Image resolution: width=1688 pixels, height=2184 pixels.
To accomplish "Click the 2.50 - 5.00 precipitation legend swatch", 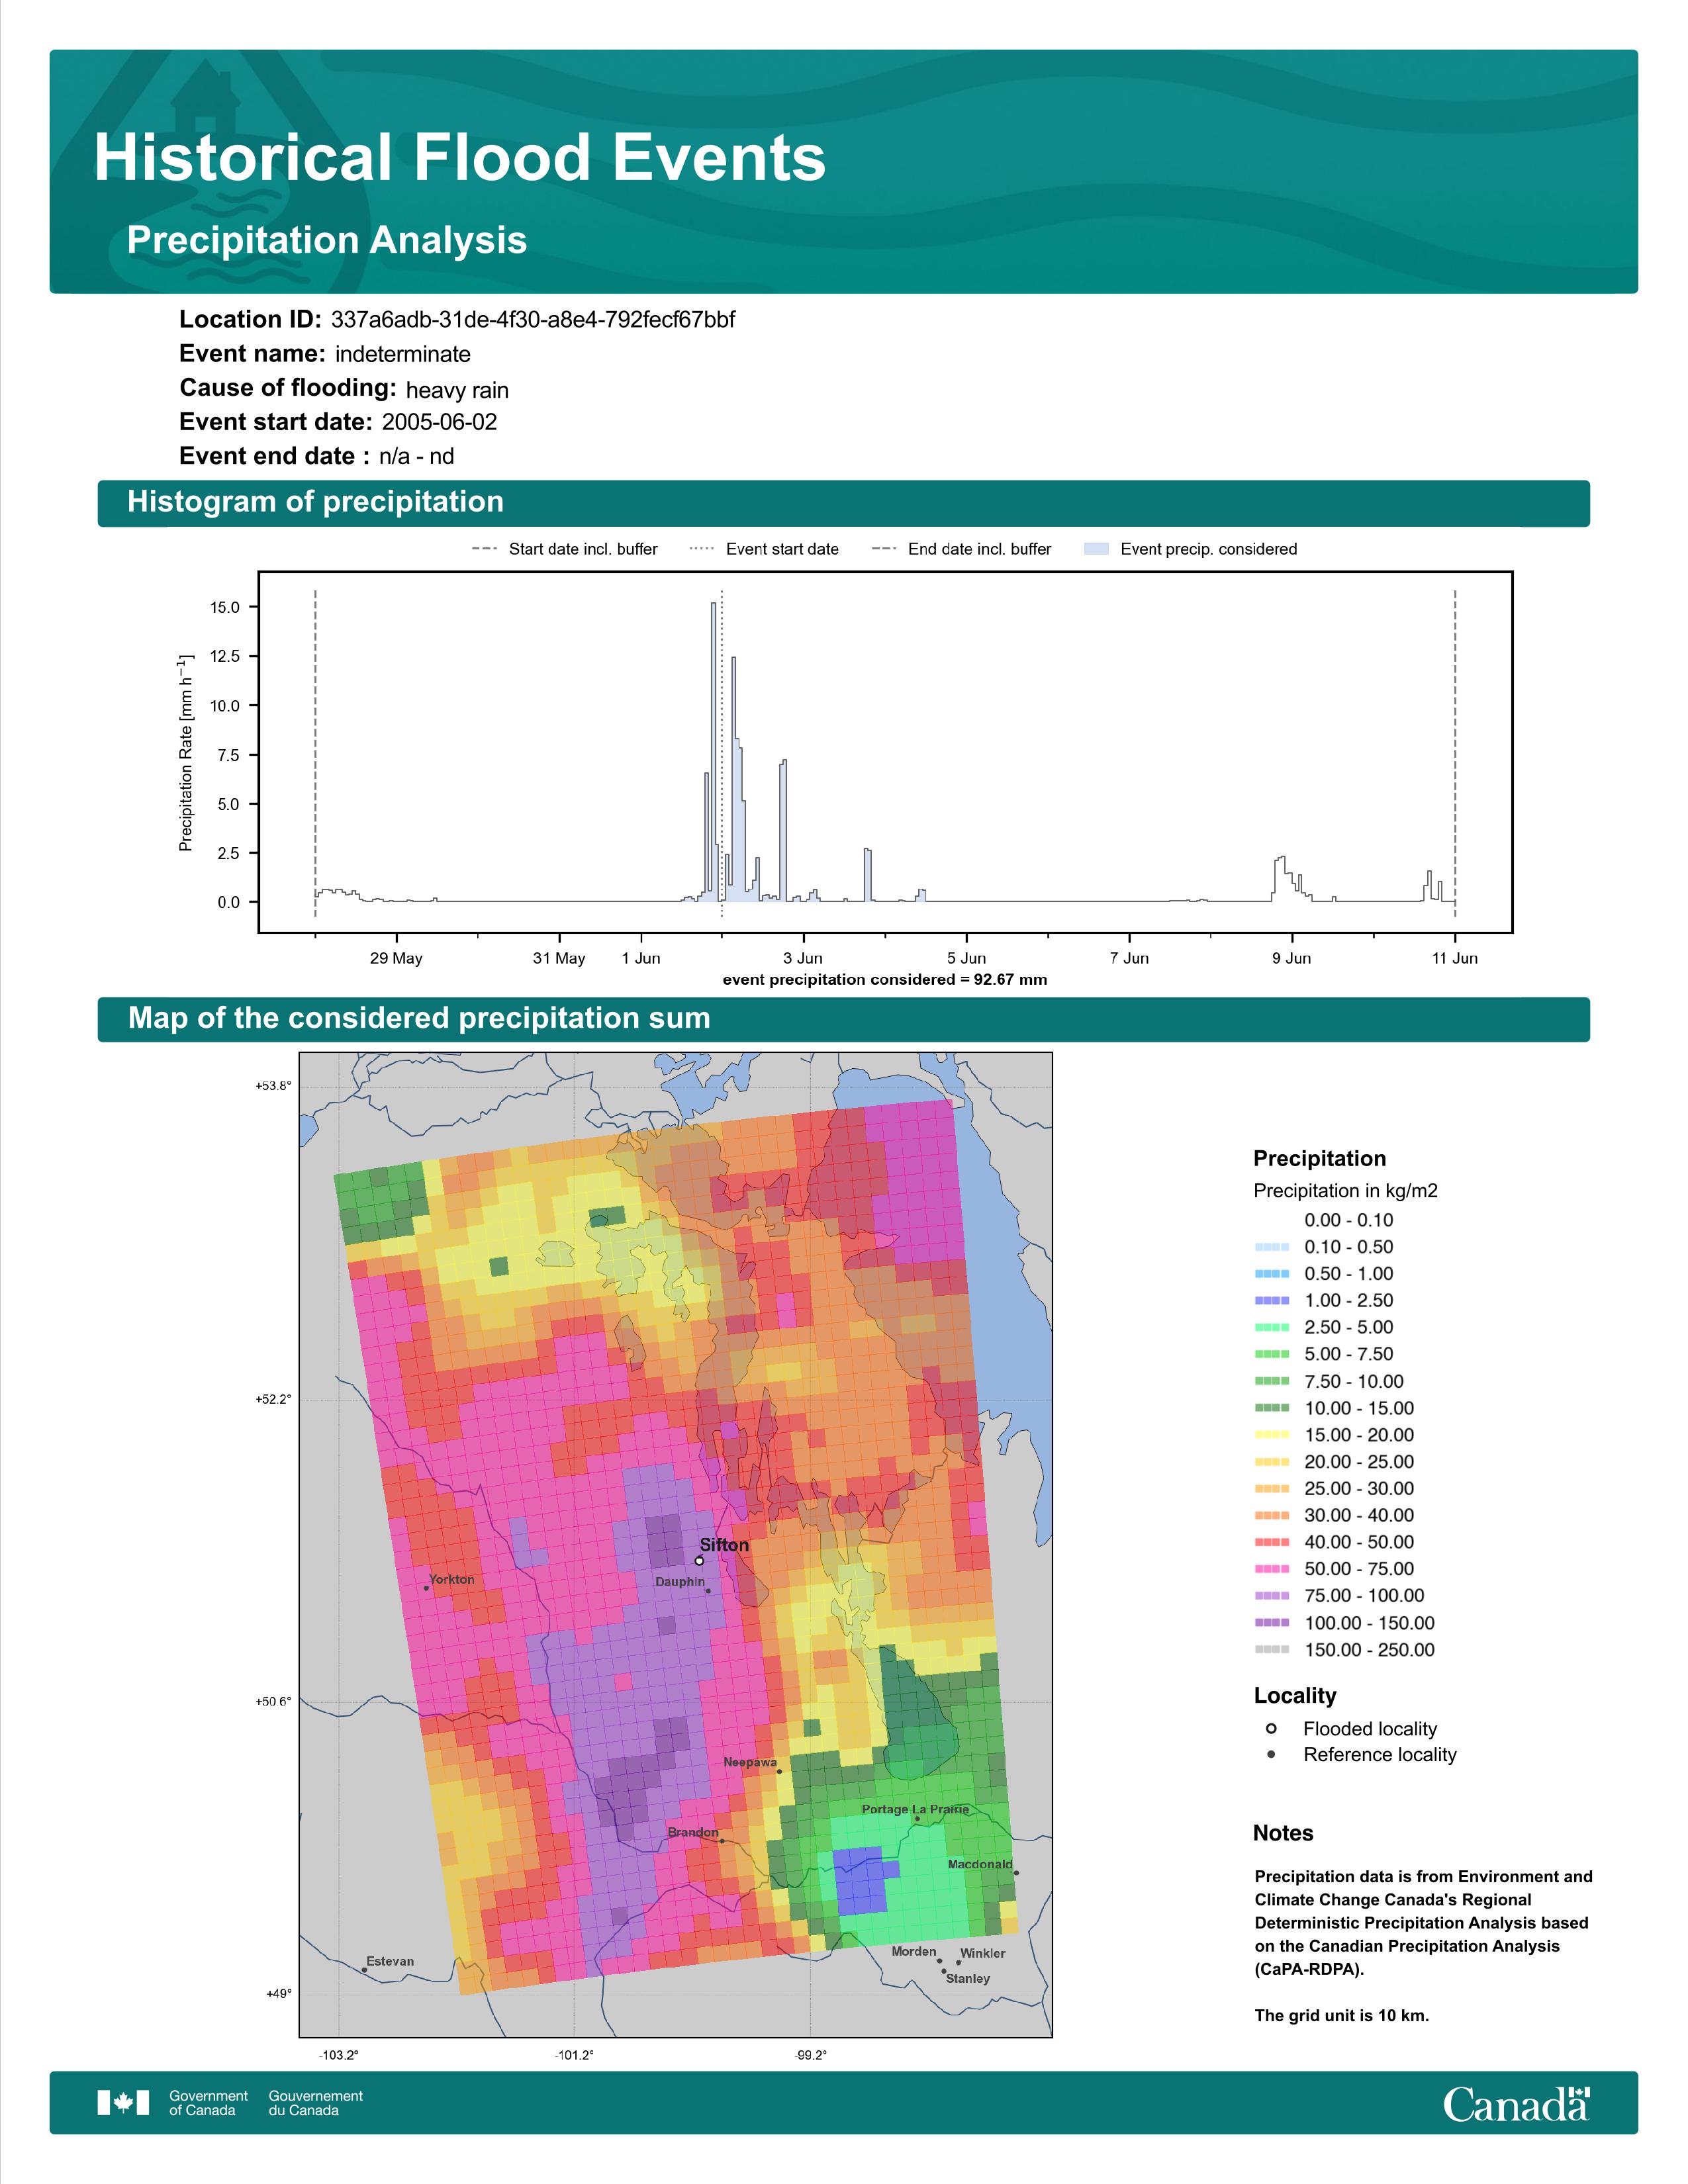I will tap(1272, 1328).
